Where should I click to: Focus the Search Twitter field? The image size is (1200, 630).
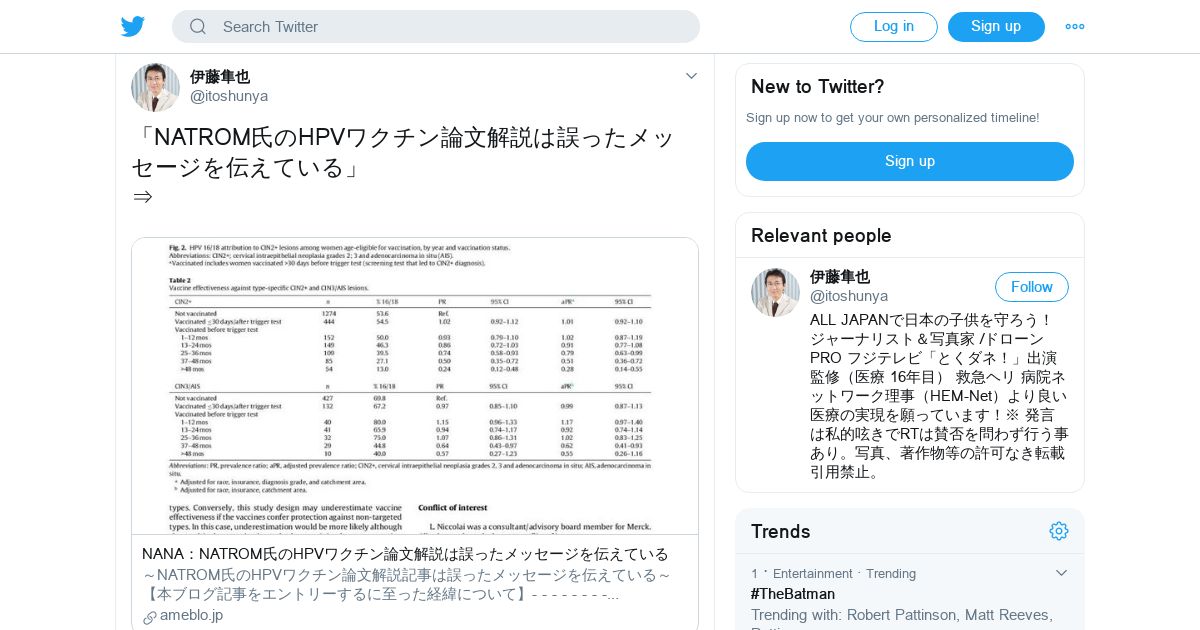436,27
